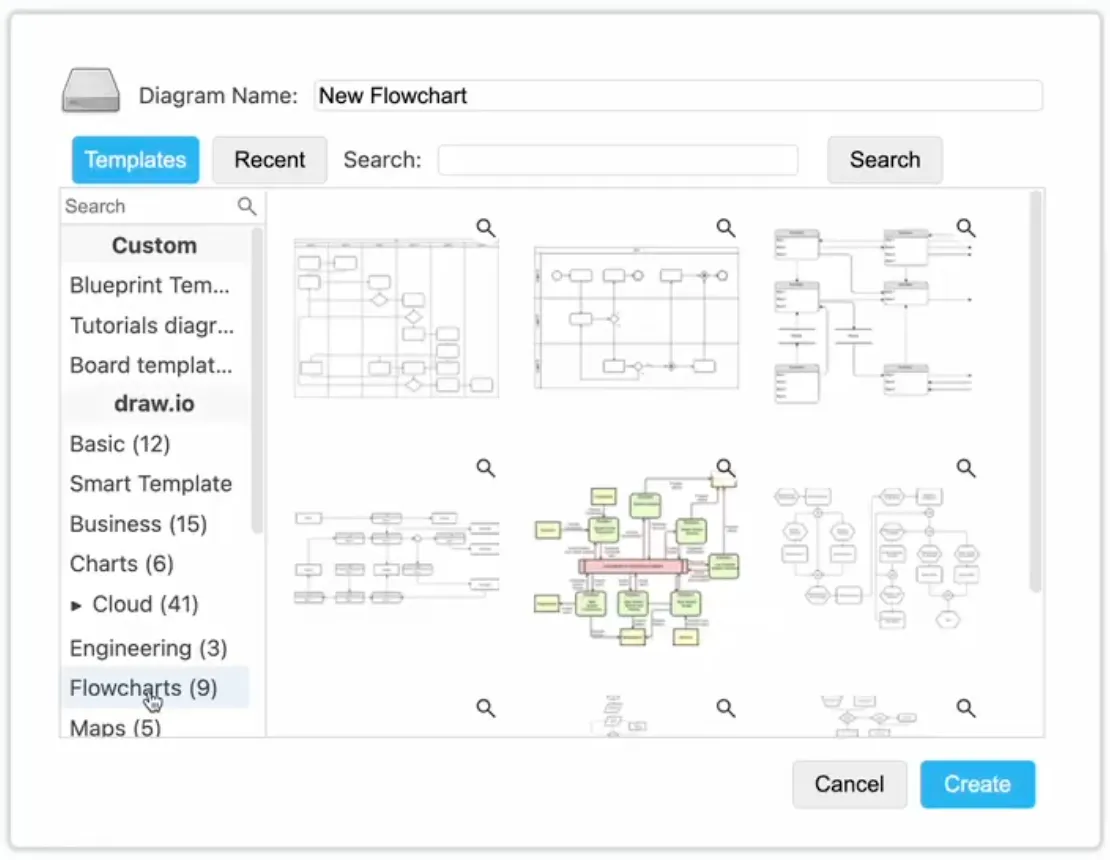The width and height of the screenshot is (1110, 860).
Task: Preview the first template in the middle row
Action: 486,467
